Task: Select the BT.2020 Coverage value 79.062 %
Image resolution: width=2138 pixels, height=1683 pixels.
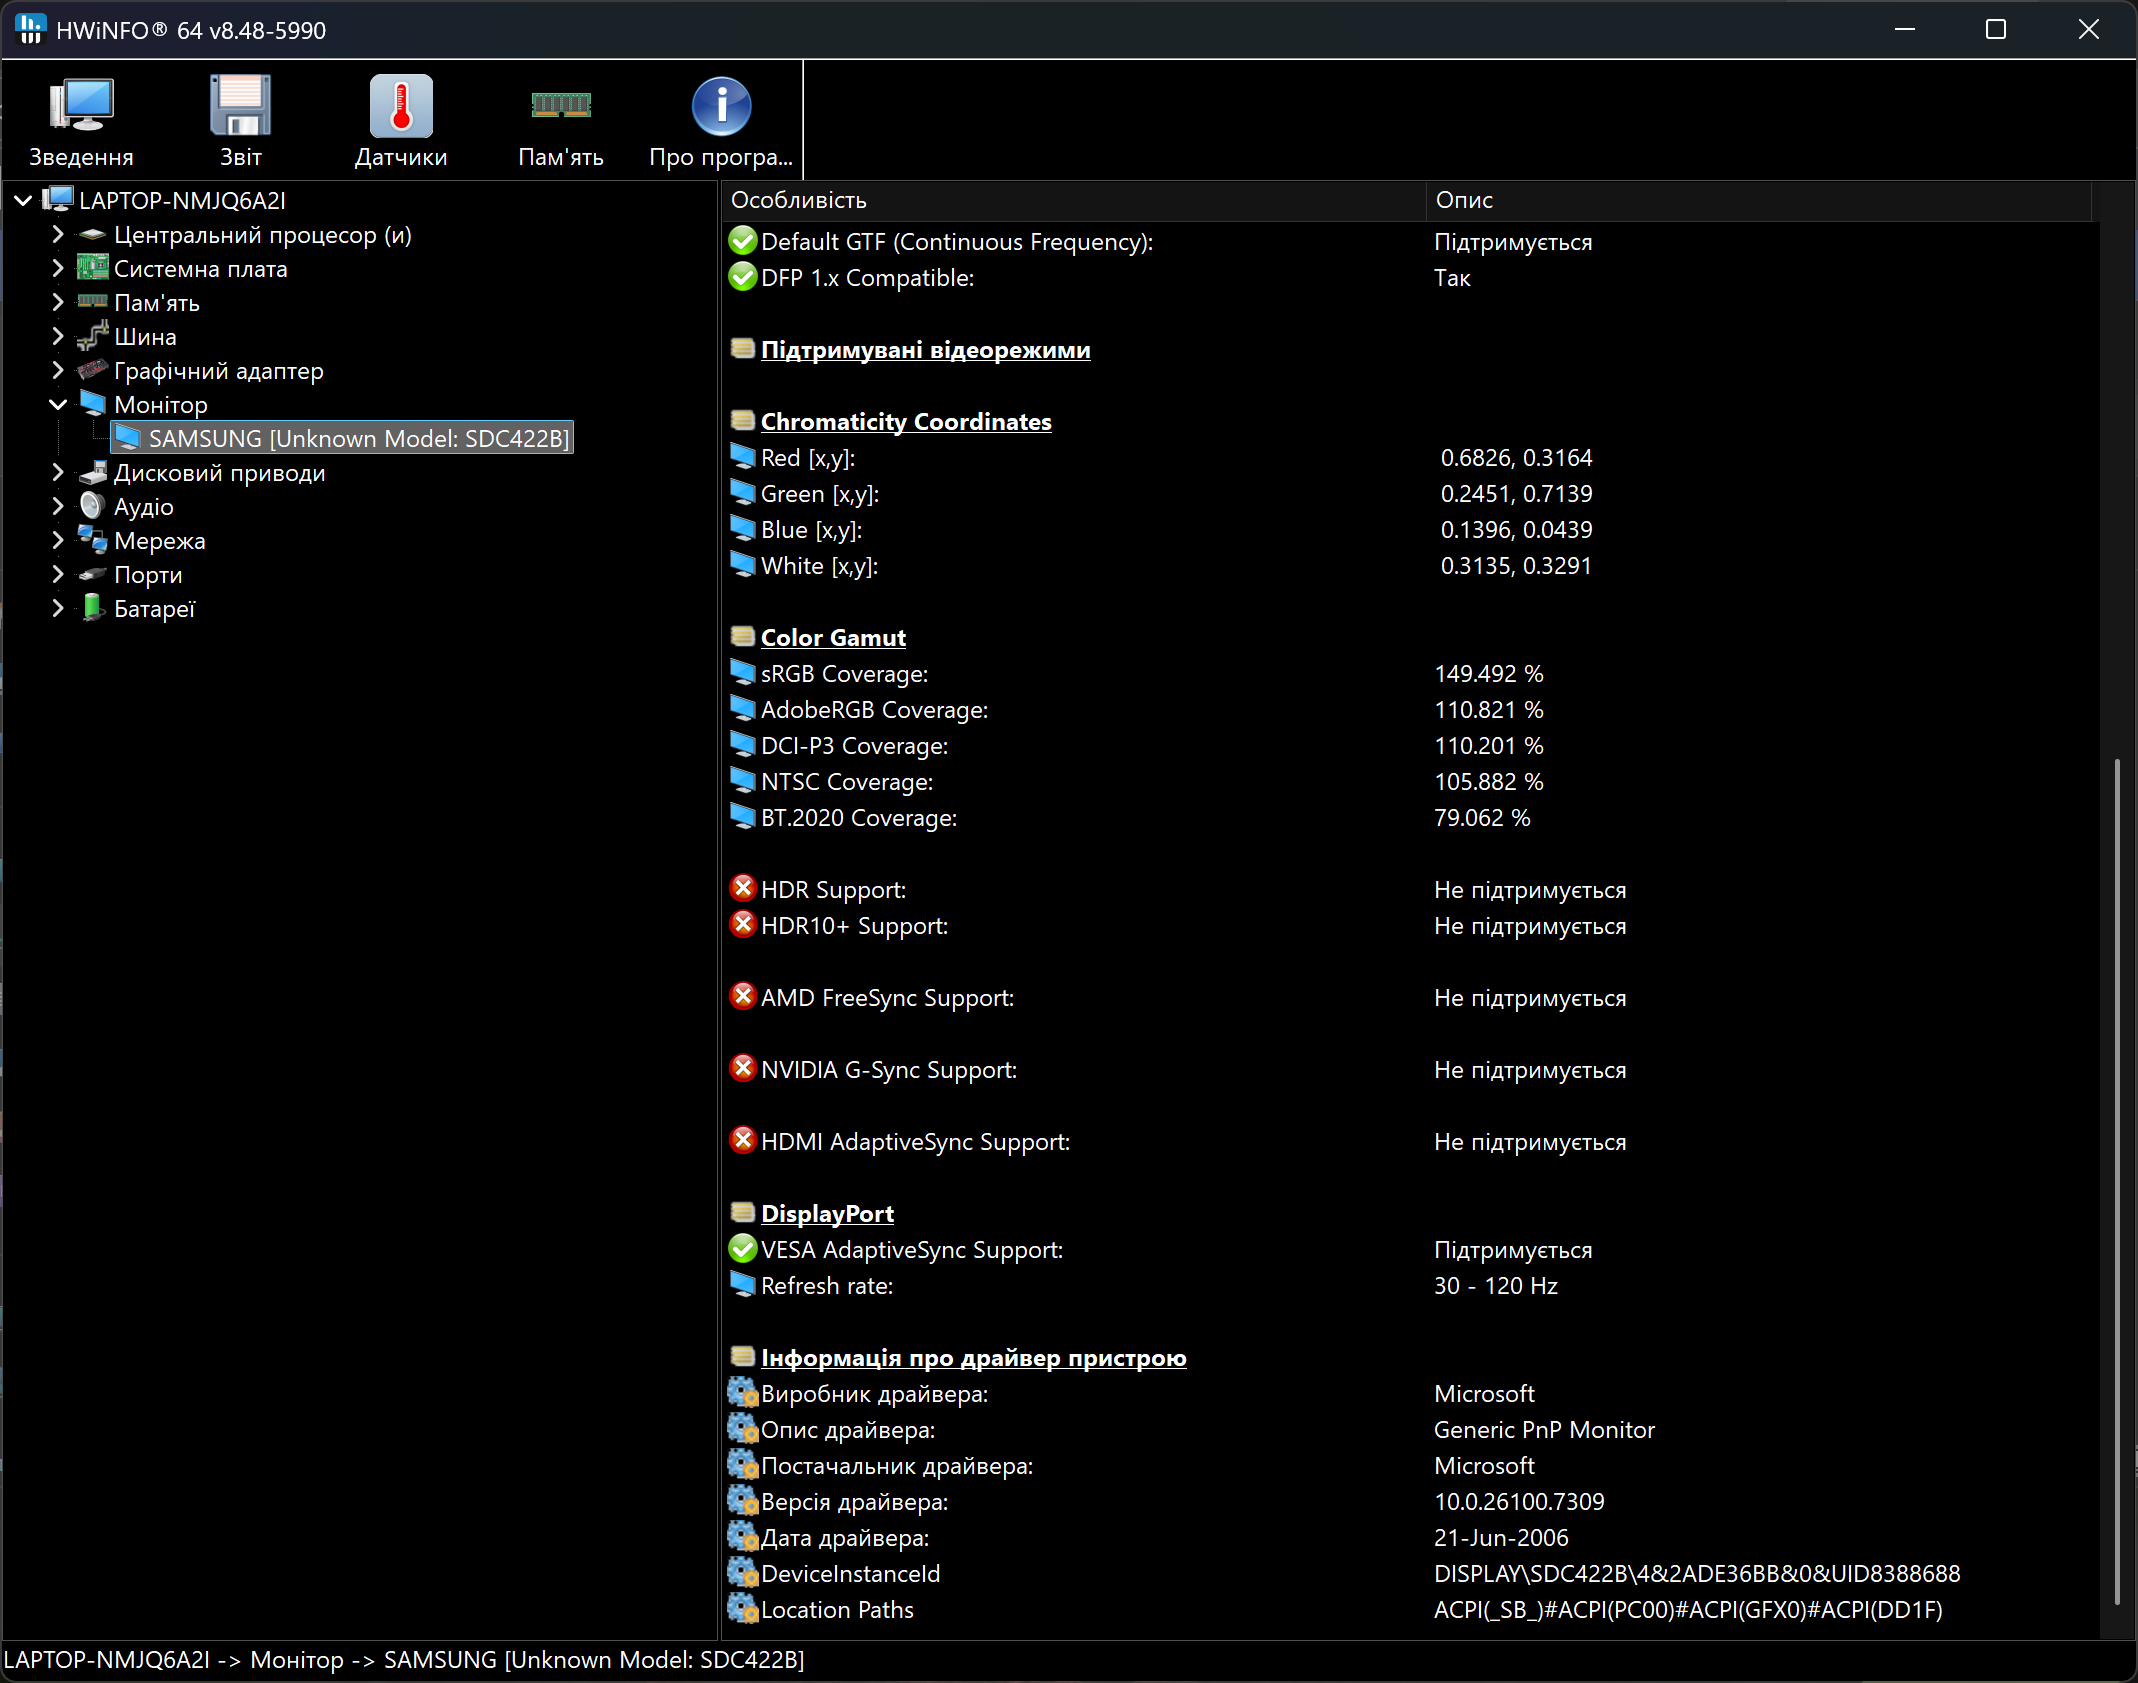Action: (x=1482, y=818)
